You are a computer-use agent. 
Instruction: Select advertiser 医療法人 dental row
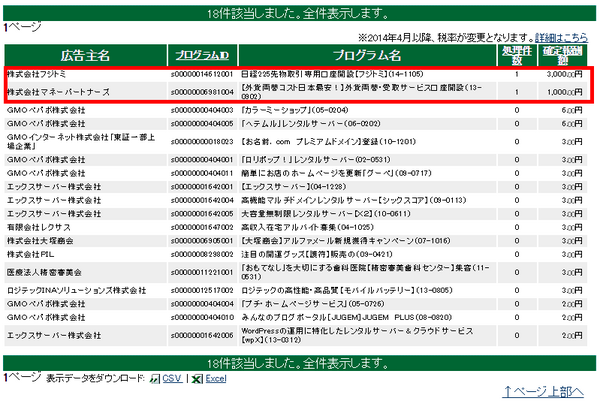44,272
